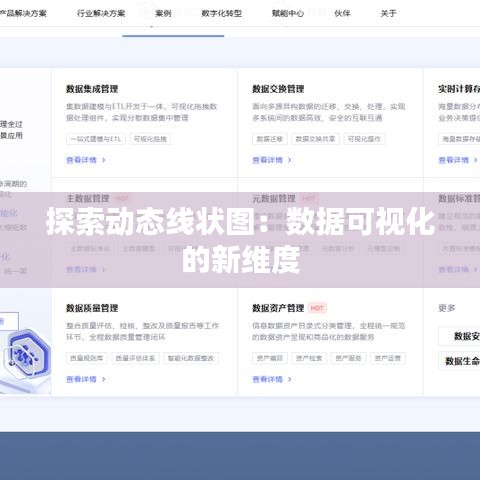Image resolution: width=480 pixels, height=480 pixels.
Task: Open the 数据生命 item under 更多
Action: (459, 361)
